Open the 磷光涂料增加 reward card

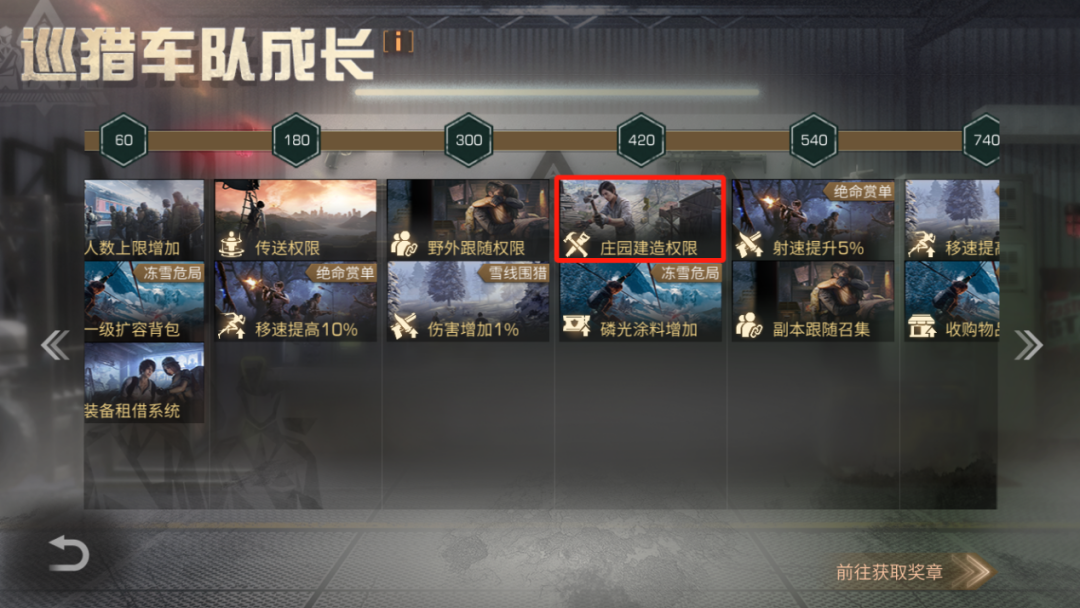[x=641, y=302]
